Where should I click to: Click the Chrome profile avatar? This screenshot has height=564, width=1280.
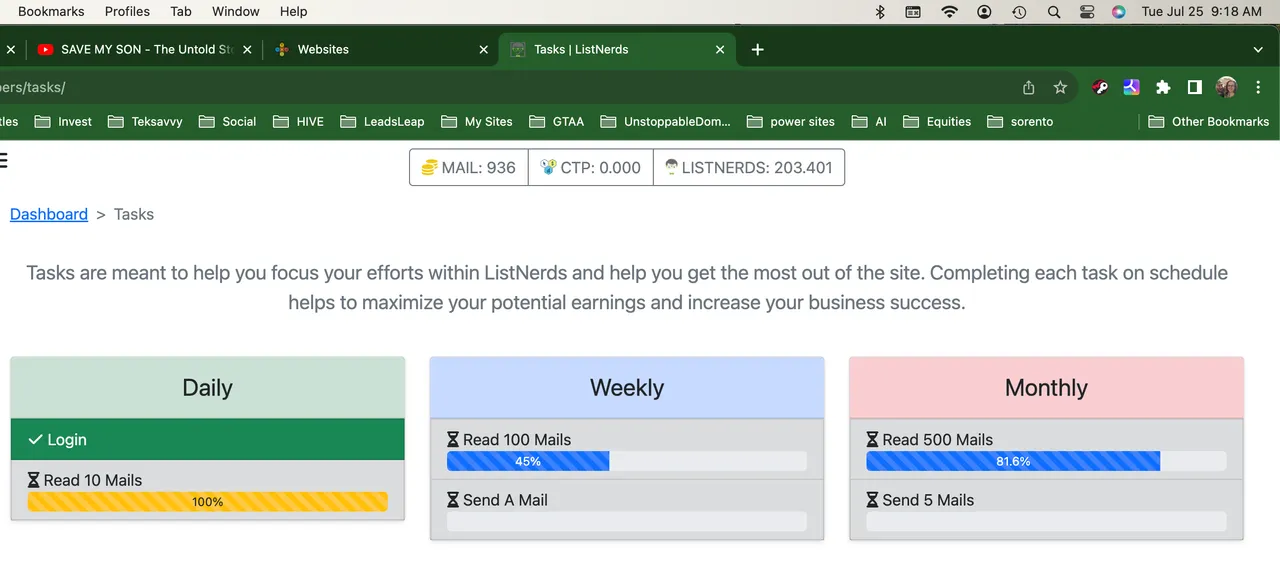(1226, 88)
